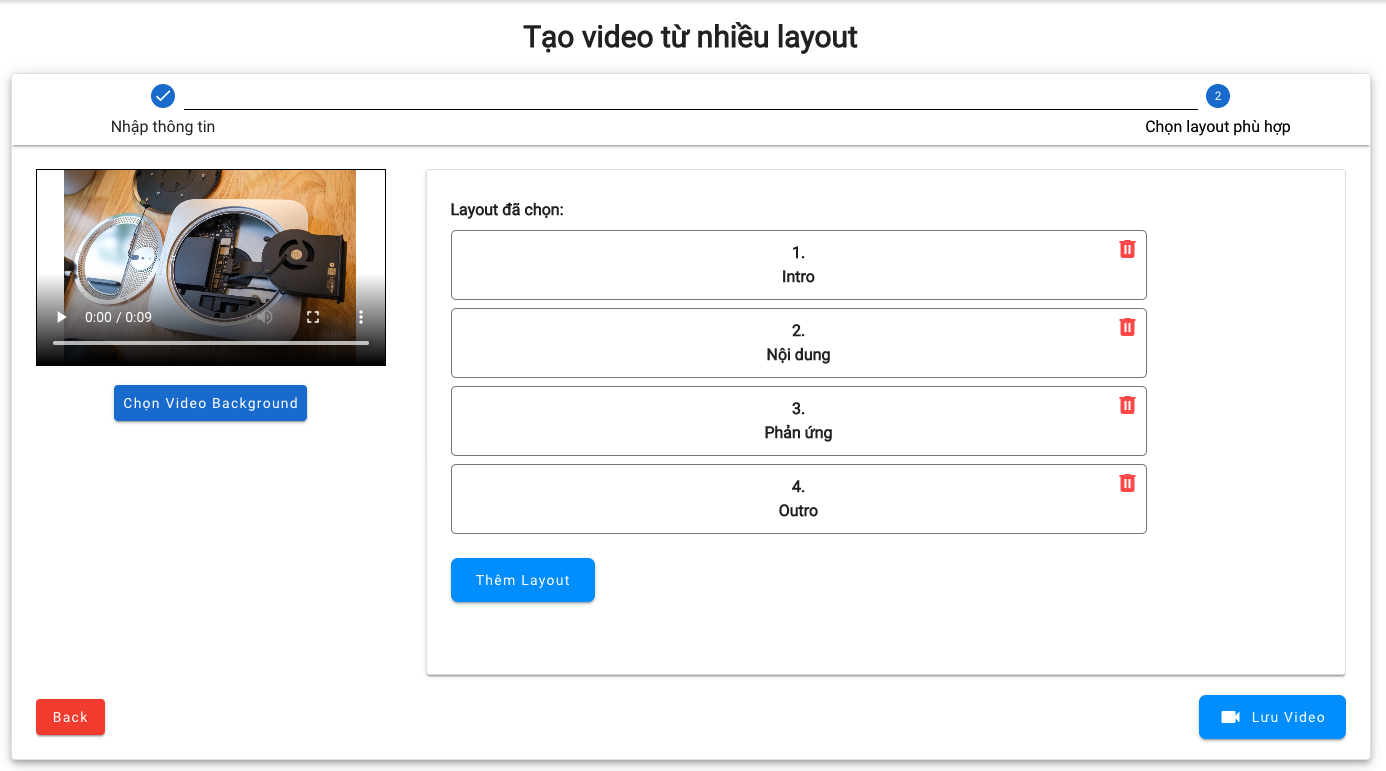Delete the Phản ứng layout with trash icon
The image size is (1386, 771).
click(x=1127, y=405)
